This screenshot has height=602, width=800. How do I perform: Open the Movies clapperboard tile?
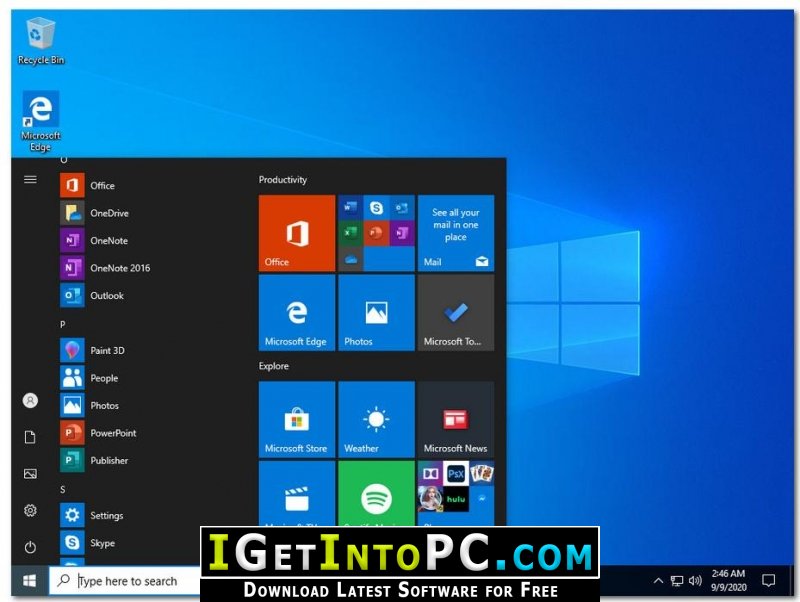(297, 493)
